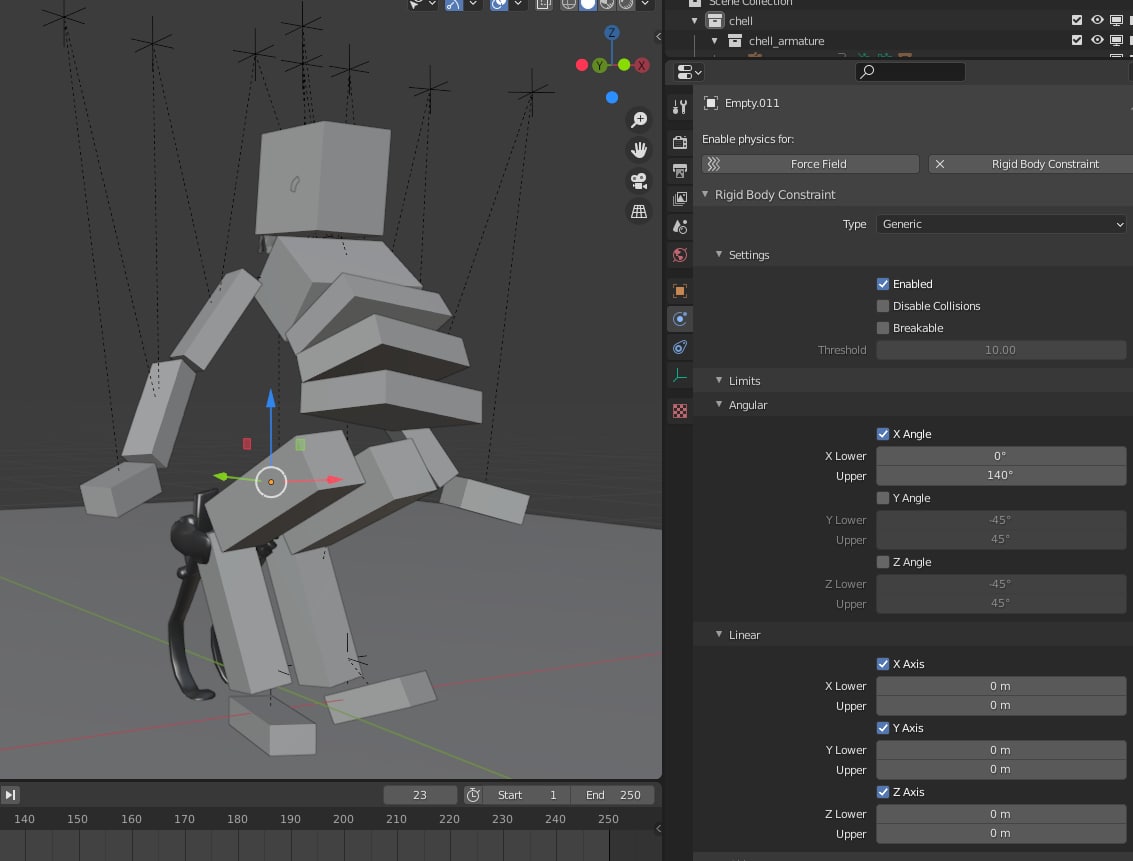Click the use preview range clock icon
The width and height of the screenshot is (1133, 861).
coord(473,795)
